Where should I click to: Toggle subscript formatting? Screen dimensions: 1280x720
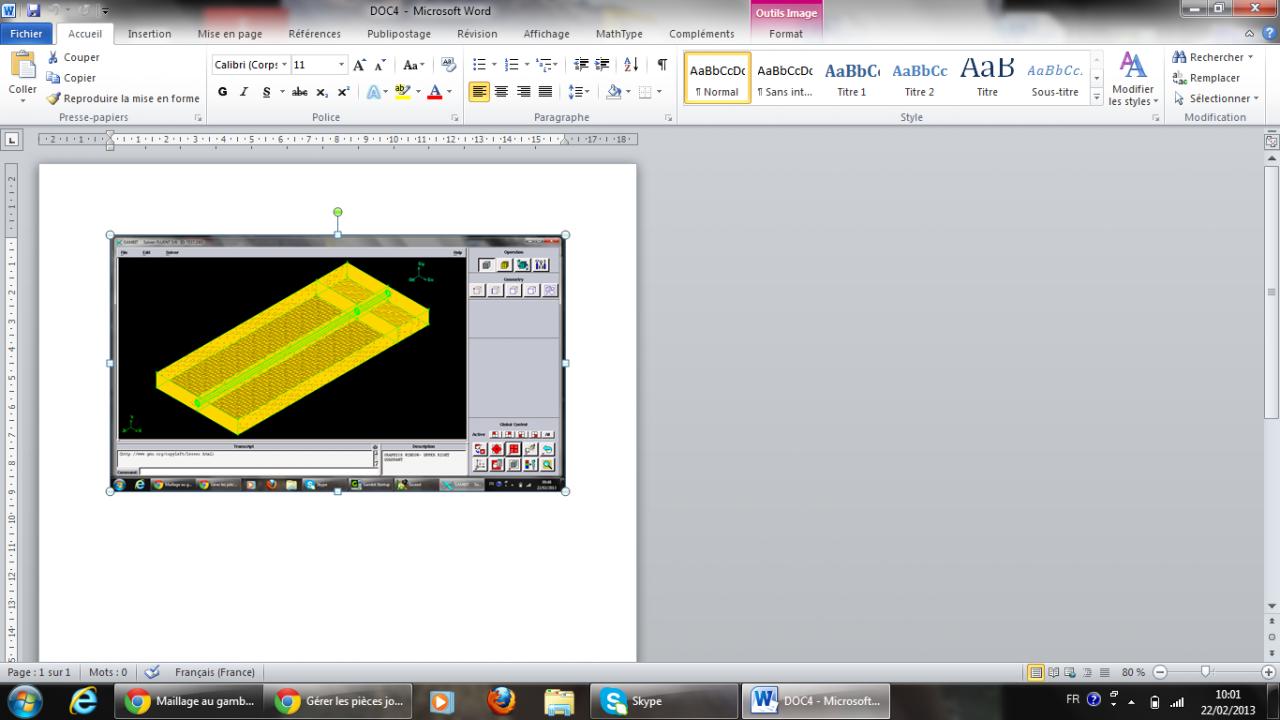tap(322, 92)
